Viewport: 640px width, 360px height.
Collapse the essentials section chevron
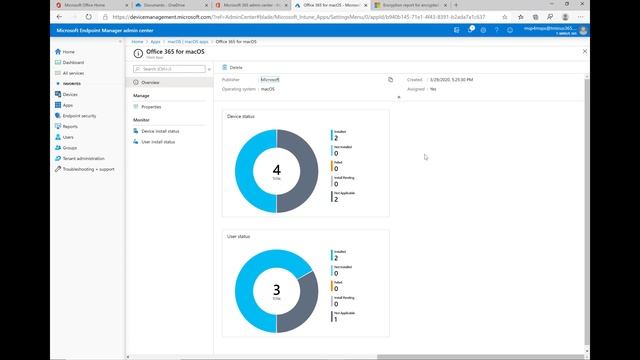point(399,97)
